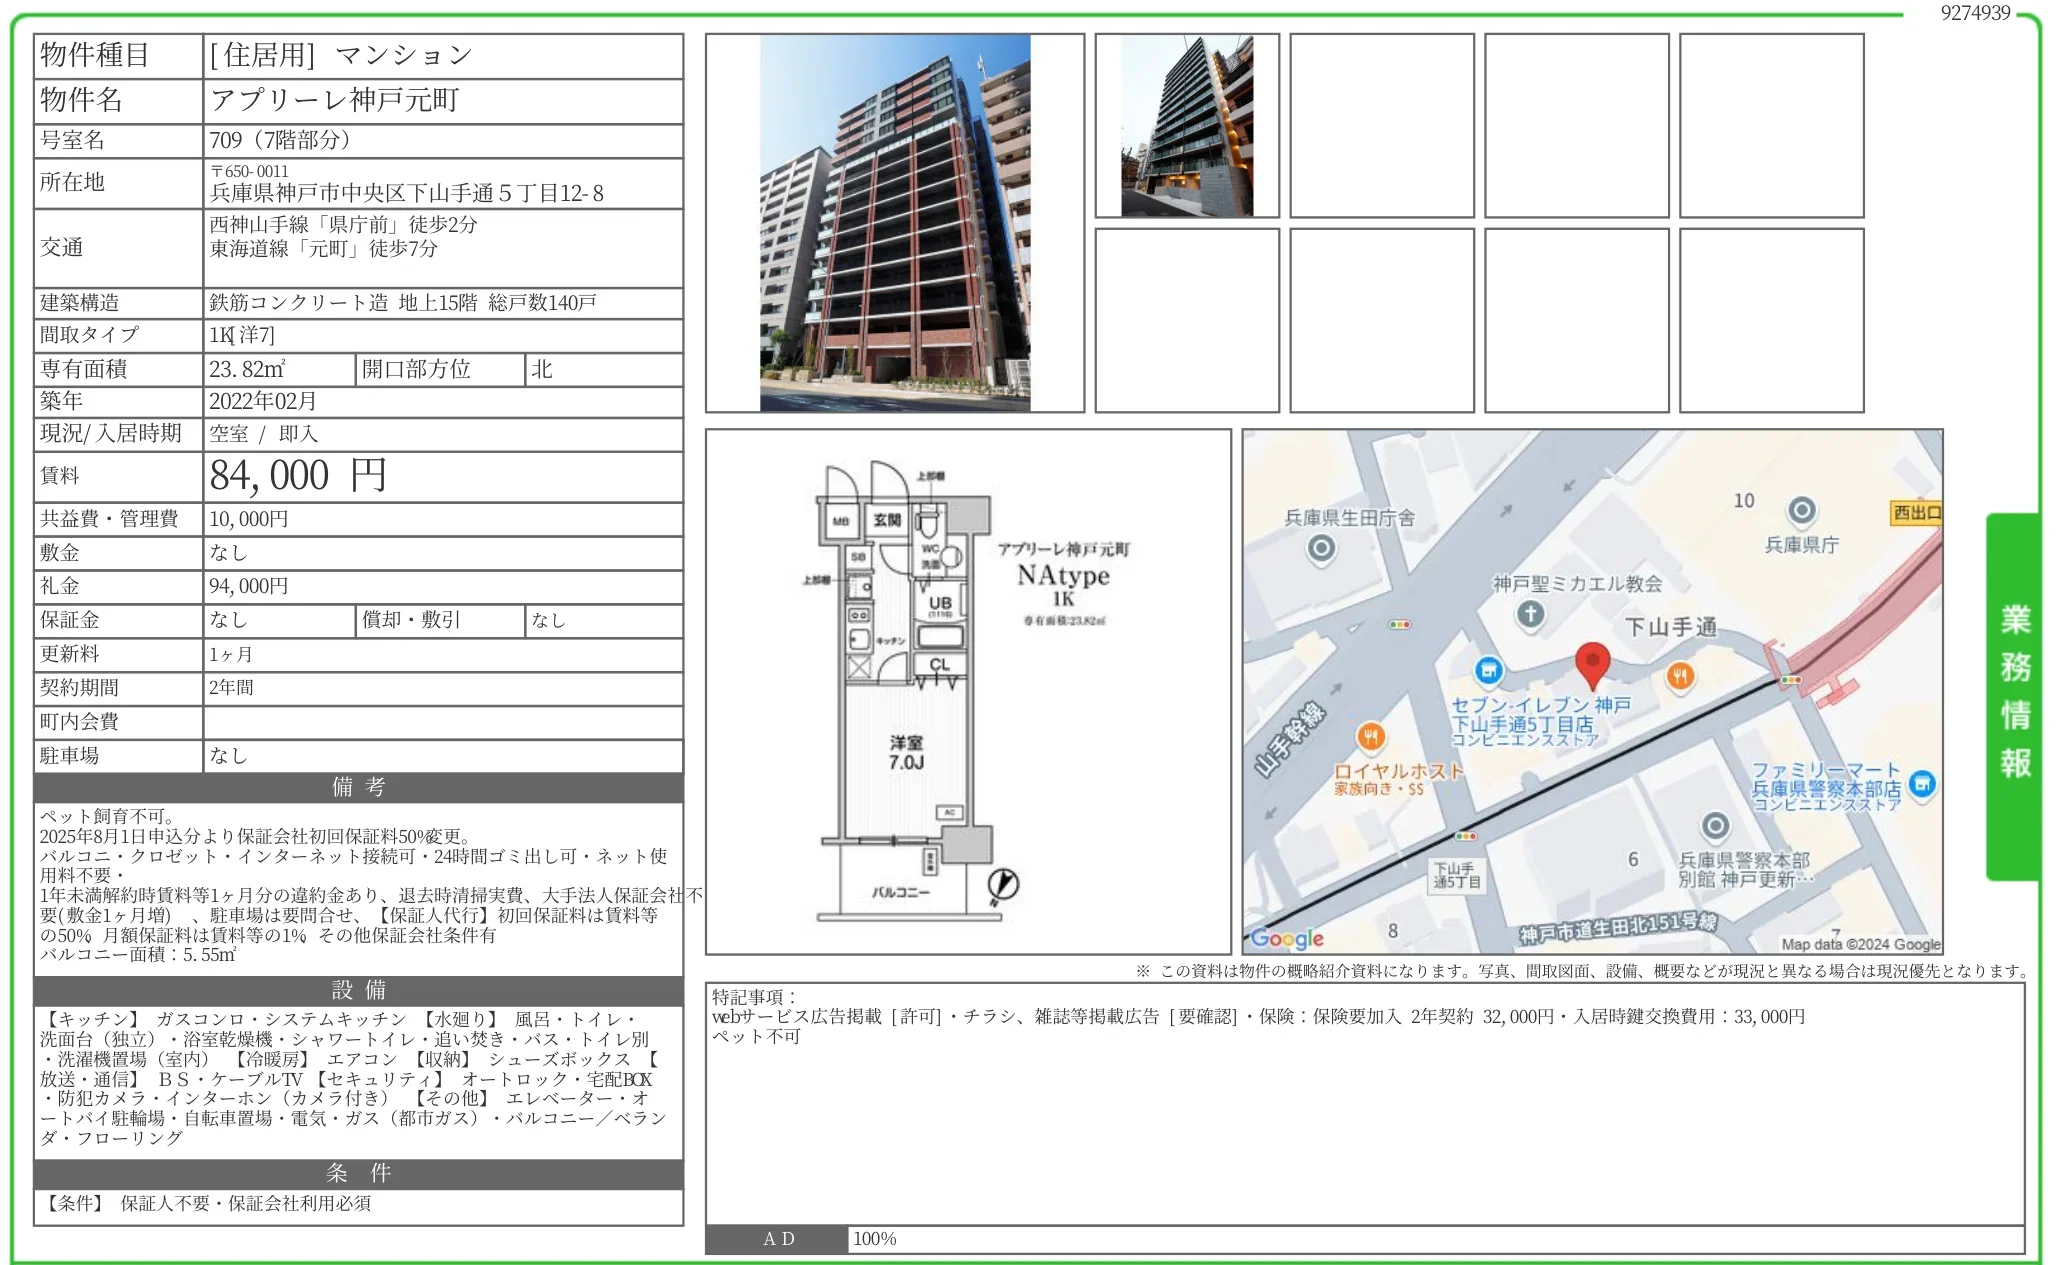Click the red property location pin on map
The width and height of the screenshot is (2056, 1265).
coord(1591,666)
